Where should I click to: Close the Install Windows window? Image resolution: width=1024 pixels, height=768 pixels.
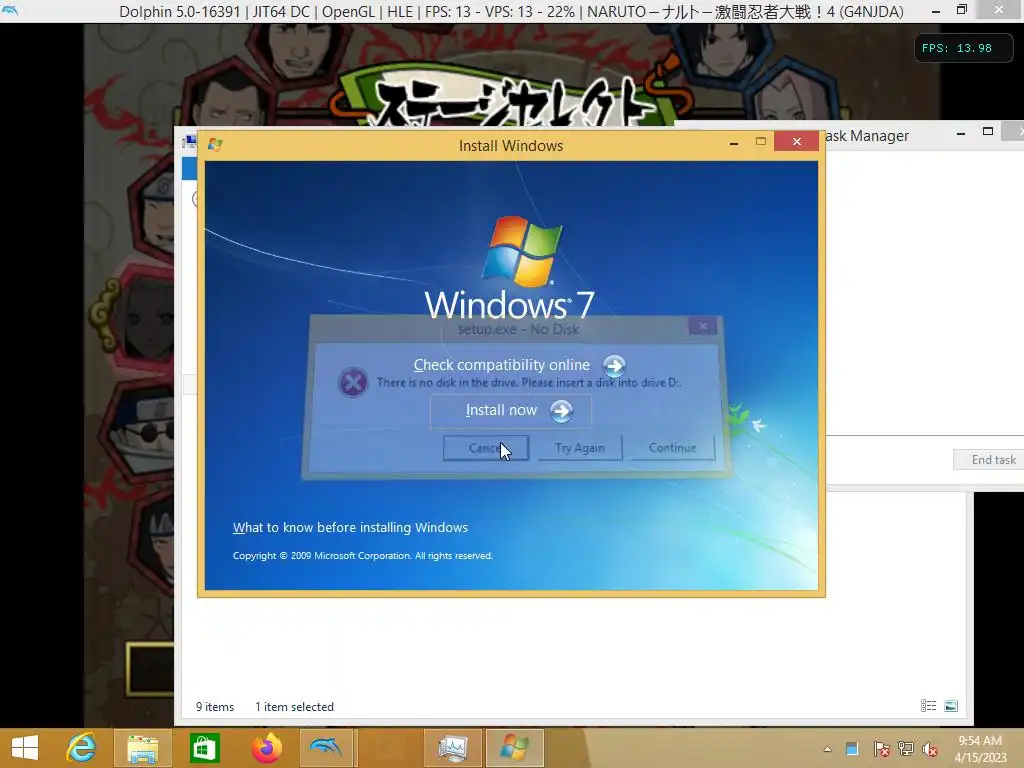coord(797,142)
